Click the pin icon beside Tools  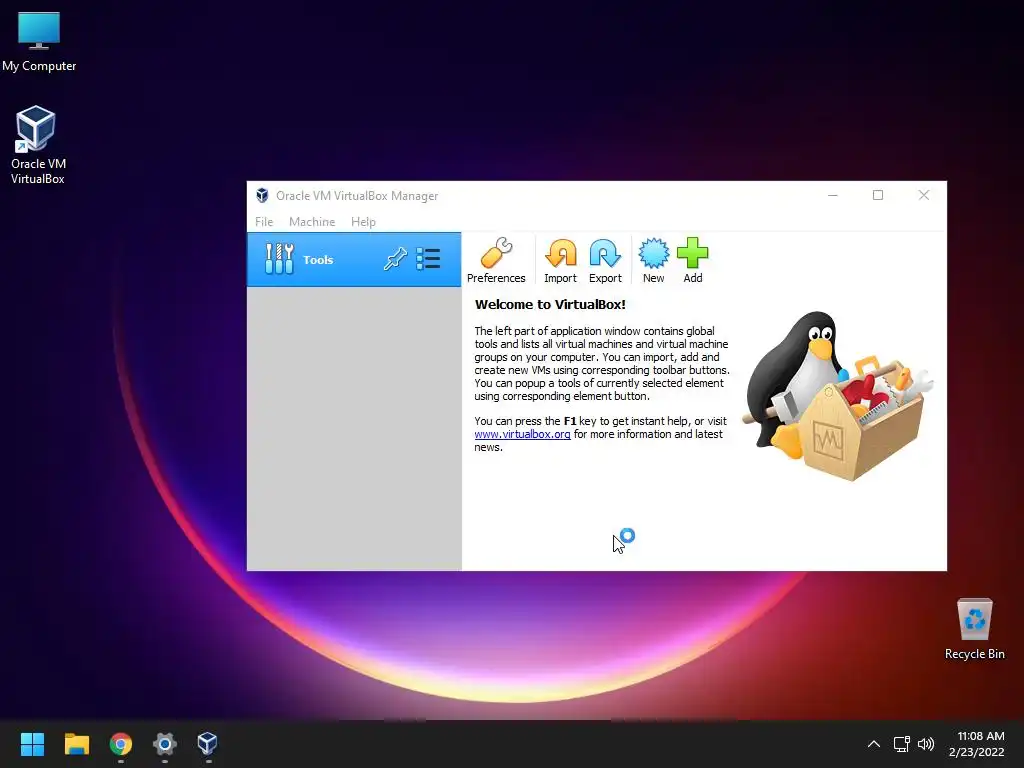[395, 259]
